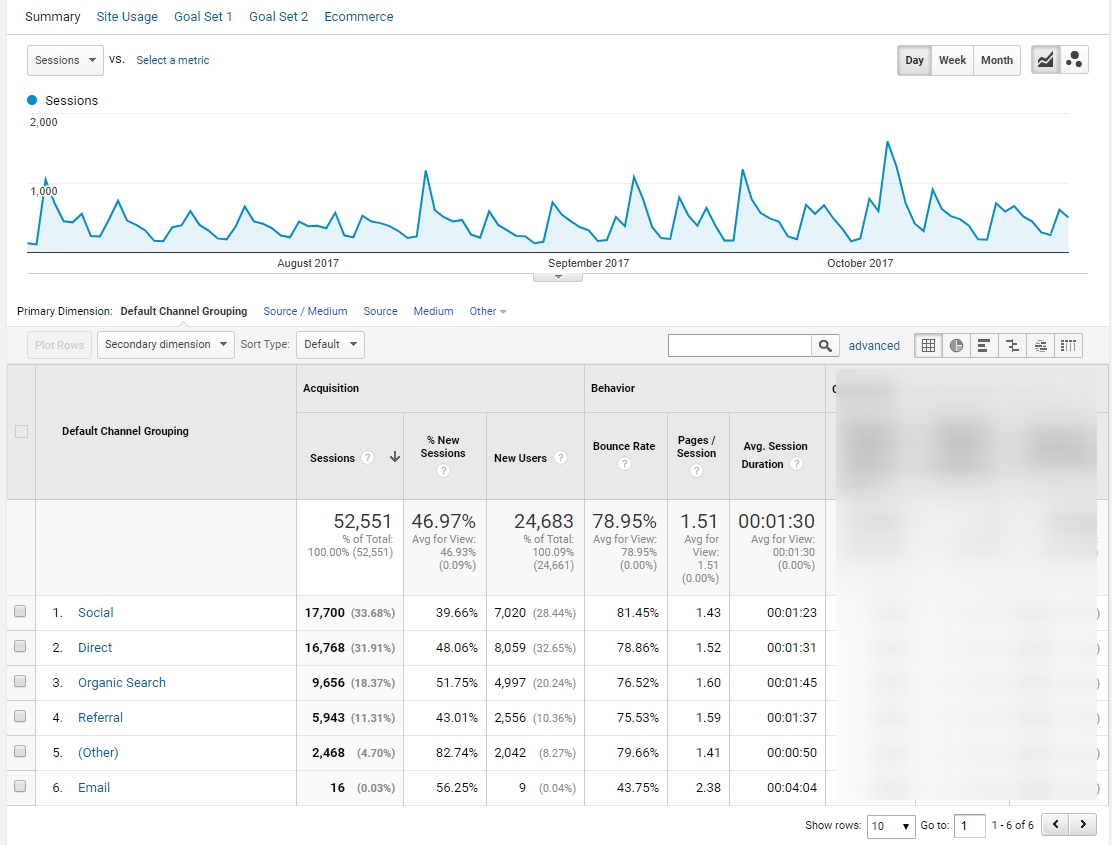
Task: Expand the Secondary dimension dropdown
Action: (165, 345)
